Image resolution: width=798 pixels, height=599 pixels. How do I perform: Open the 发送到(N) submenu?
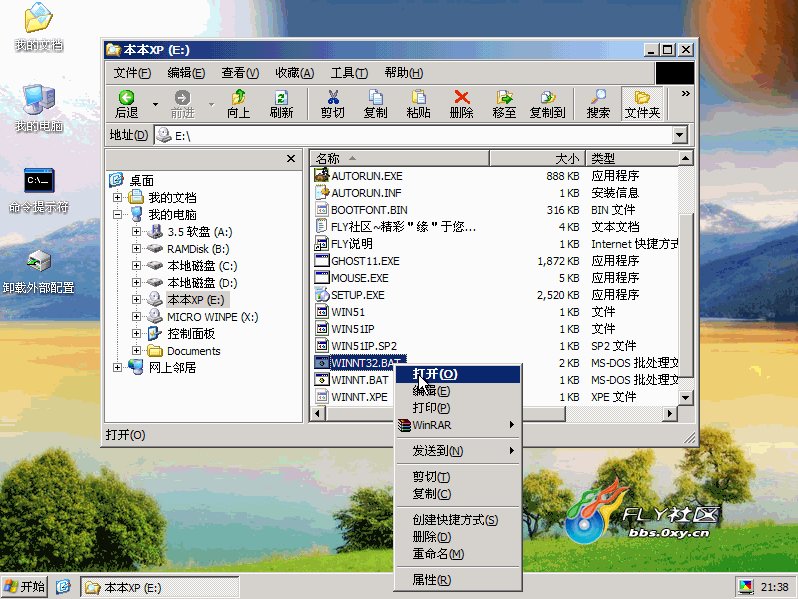[458, 451]
